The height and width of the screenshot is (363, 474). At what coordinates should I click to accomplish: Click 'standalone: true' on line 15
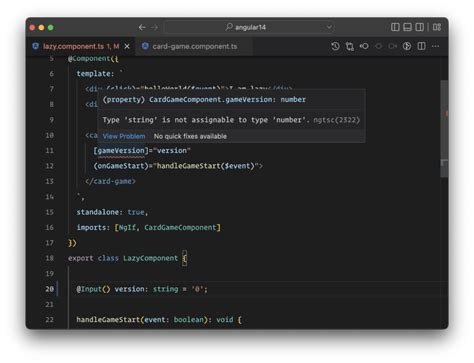point(112,212)
